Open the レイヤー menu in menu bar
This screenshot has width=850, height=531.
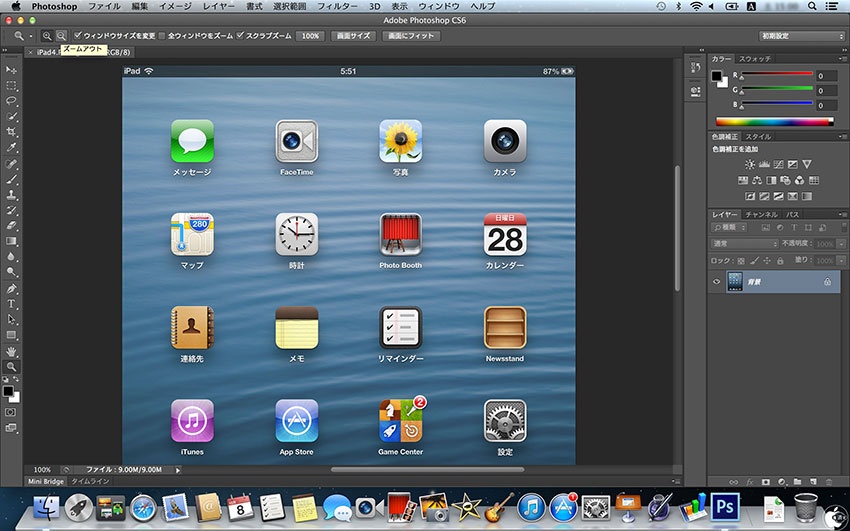pyautogui.click(x=218, y=6)
